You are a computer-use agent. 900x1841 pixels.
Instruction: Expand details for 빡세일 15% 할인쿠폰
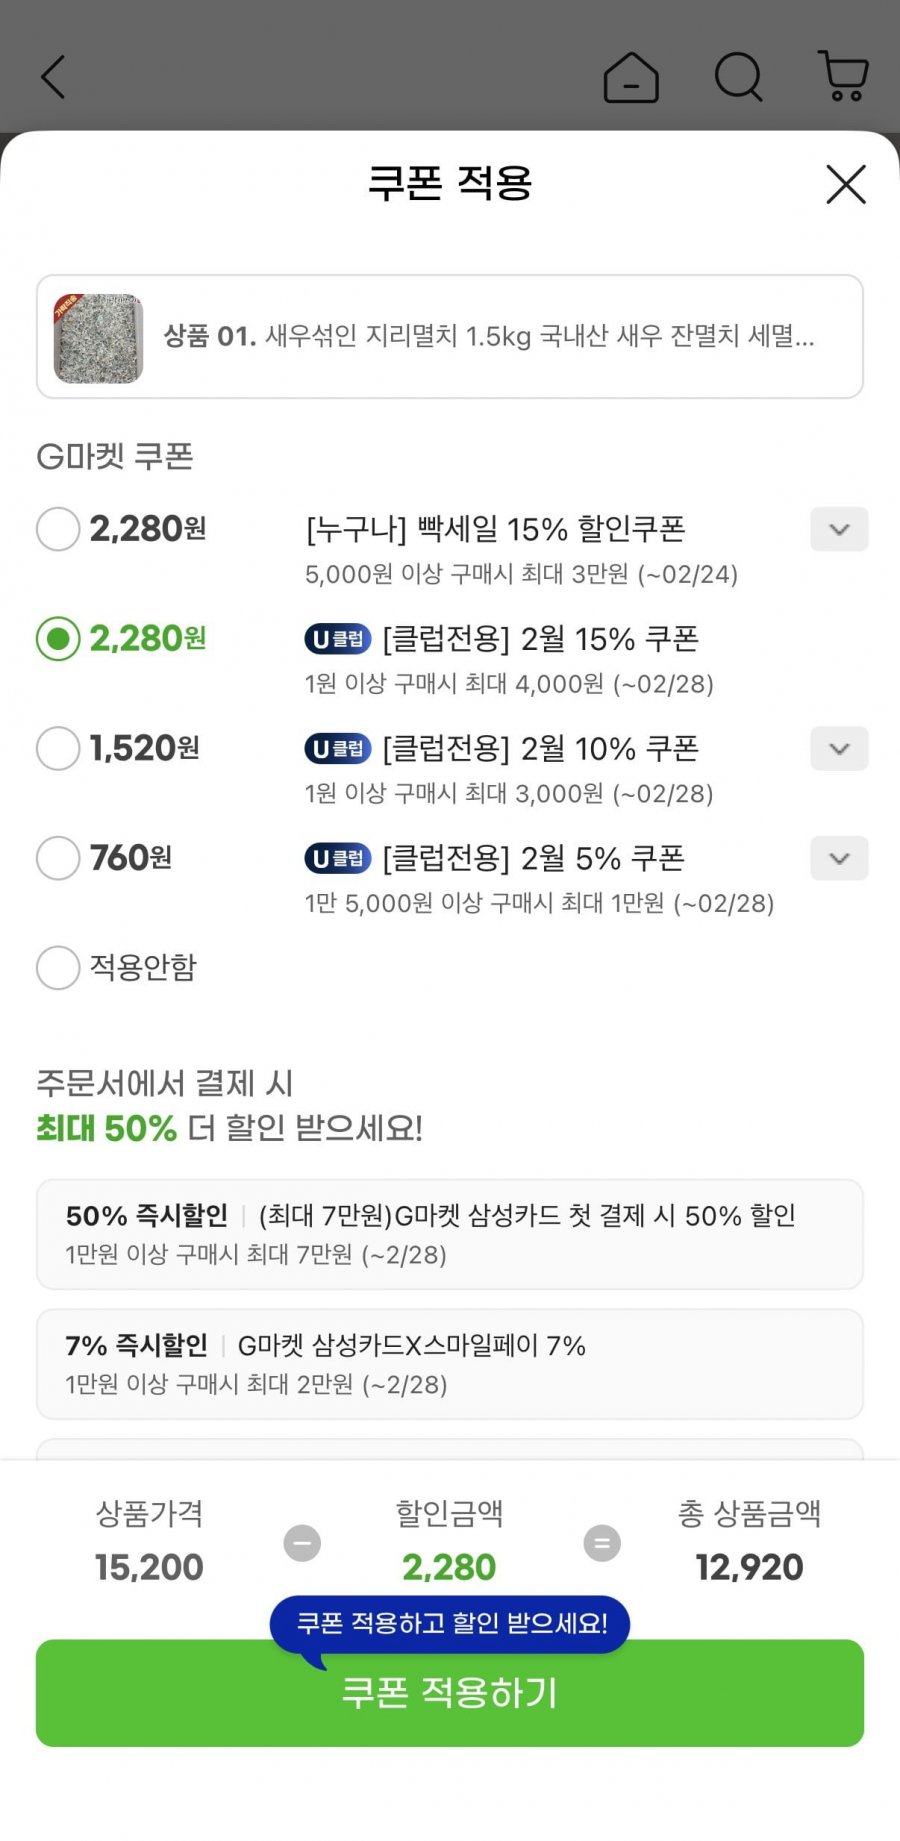(839, 529)
